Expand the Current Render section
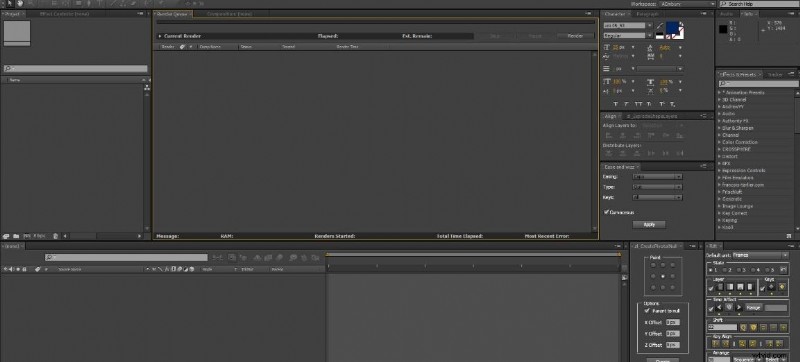 click(160, 36)
